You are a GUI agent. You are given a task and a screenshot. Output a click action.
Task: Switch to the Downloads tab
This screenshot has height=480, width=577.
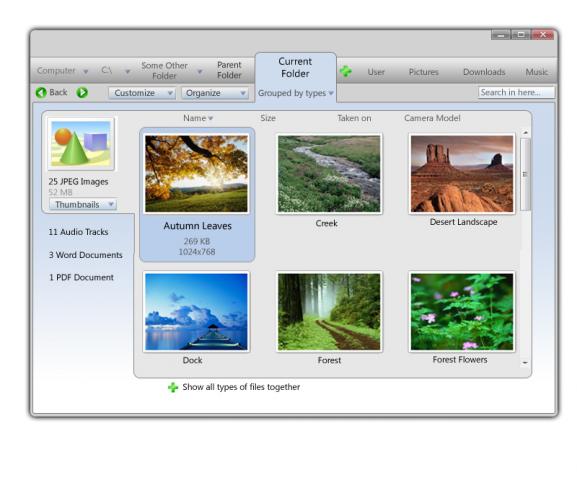point(484,72)
